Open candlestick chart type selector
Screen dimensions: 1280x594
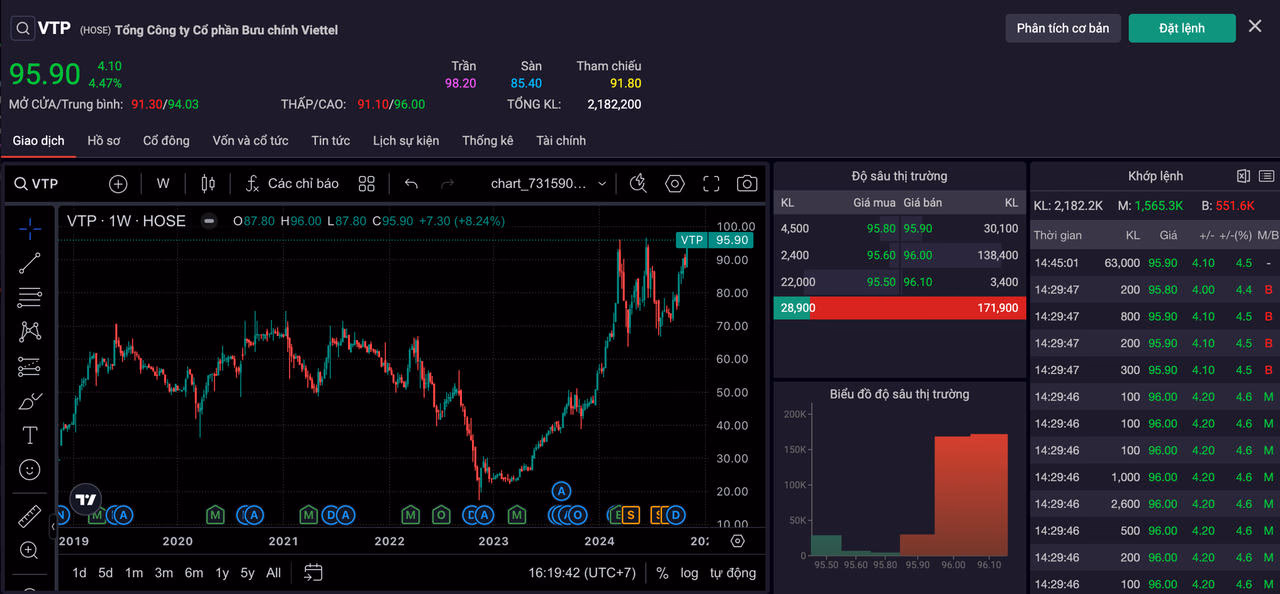(208, 184)
